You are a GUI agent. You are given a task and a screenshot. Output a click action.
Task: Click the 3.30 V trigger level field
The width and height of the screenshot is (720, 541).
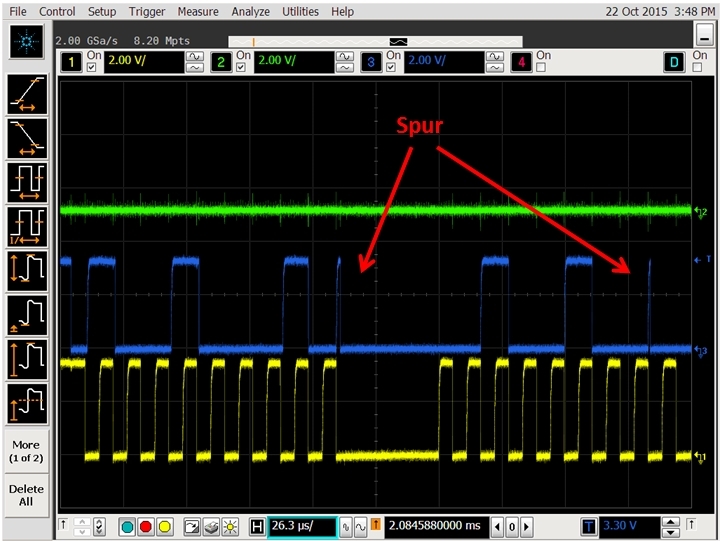[630, 527]
